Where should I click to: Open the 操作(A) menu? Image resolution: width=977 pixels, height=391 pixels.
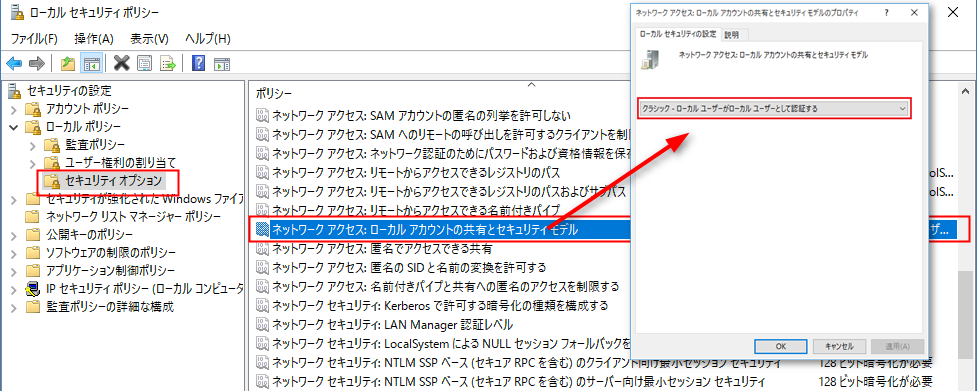(93, 39)
